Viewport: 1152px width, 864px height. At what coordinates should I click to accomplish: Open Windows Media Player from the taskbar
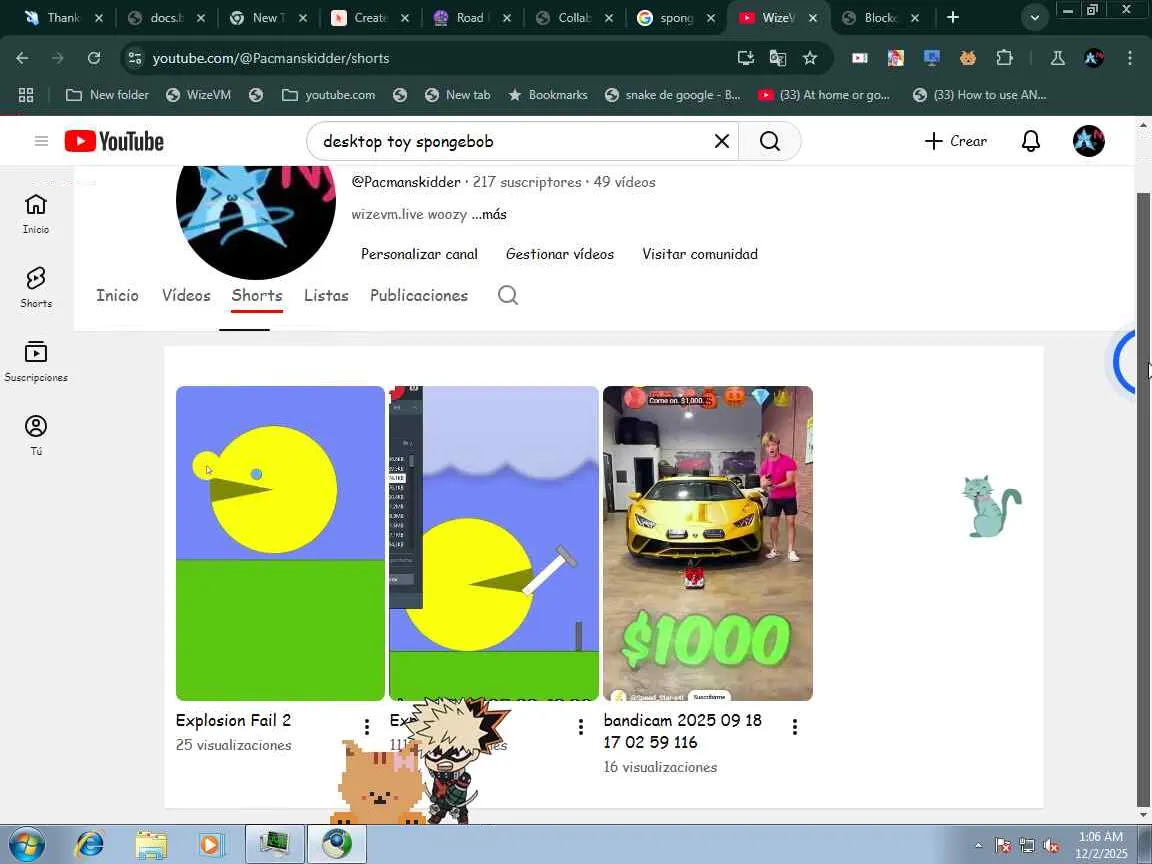click(x=212, y=844)
